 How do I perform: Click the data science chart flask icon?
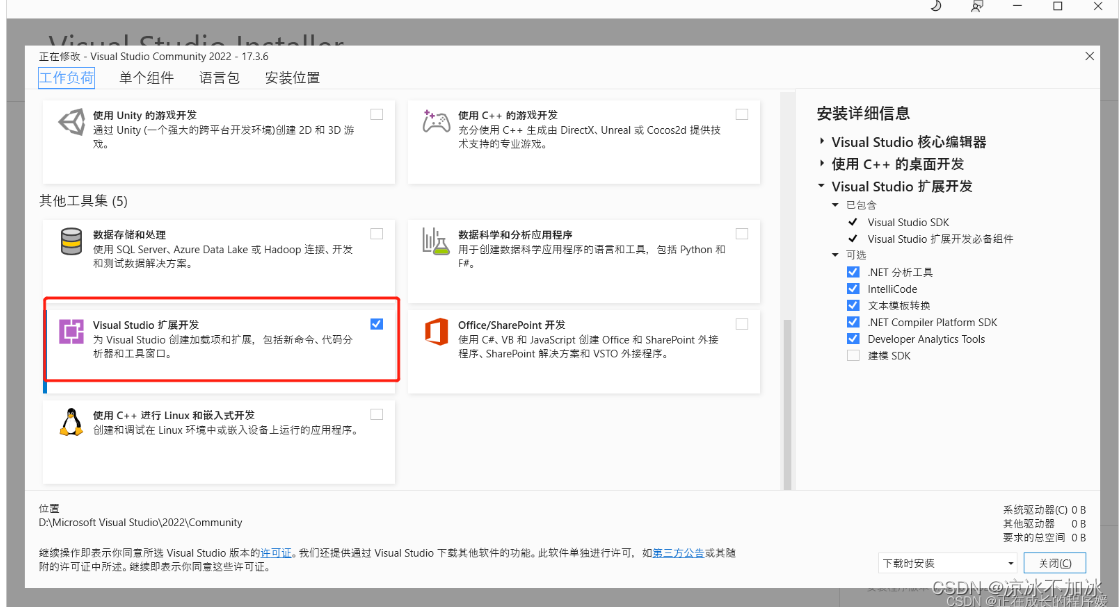click(435, 242)
